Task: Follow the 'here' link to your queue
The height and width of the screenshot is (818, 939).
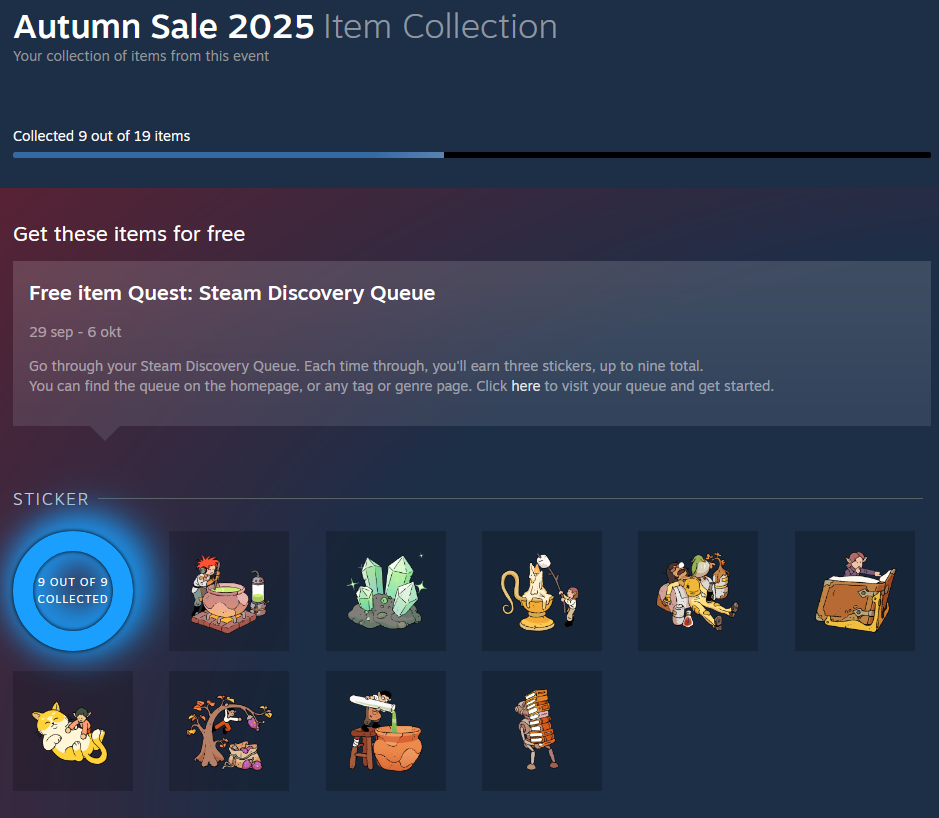Action: tap(525, 386)
